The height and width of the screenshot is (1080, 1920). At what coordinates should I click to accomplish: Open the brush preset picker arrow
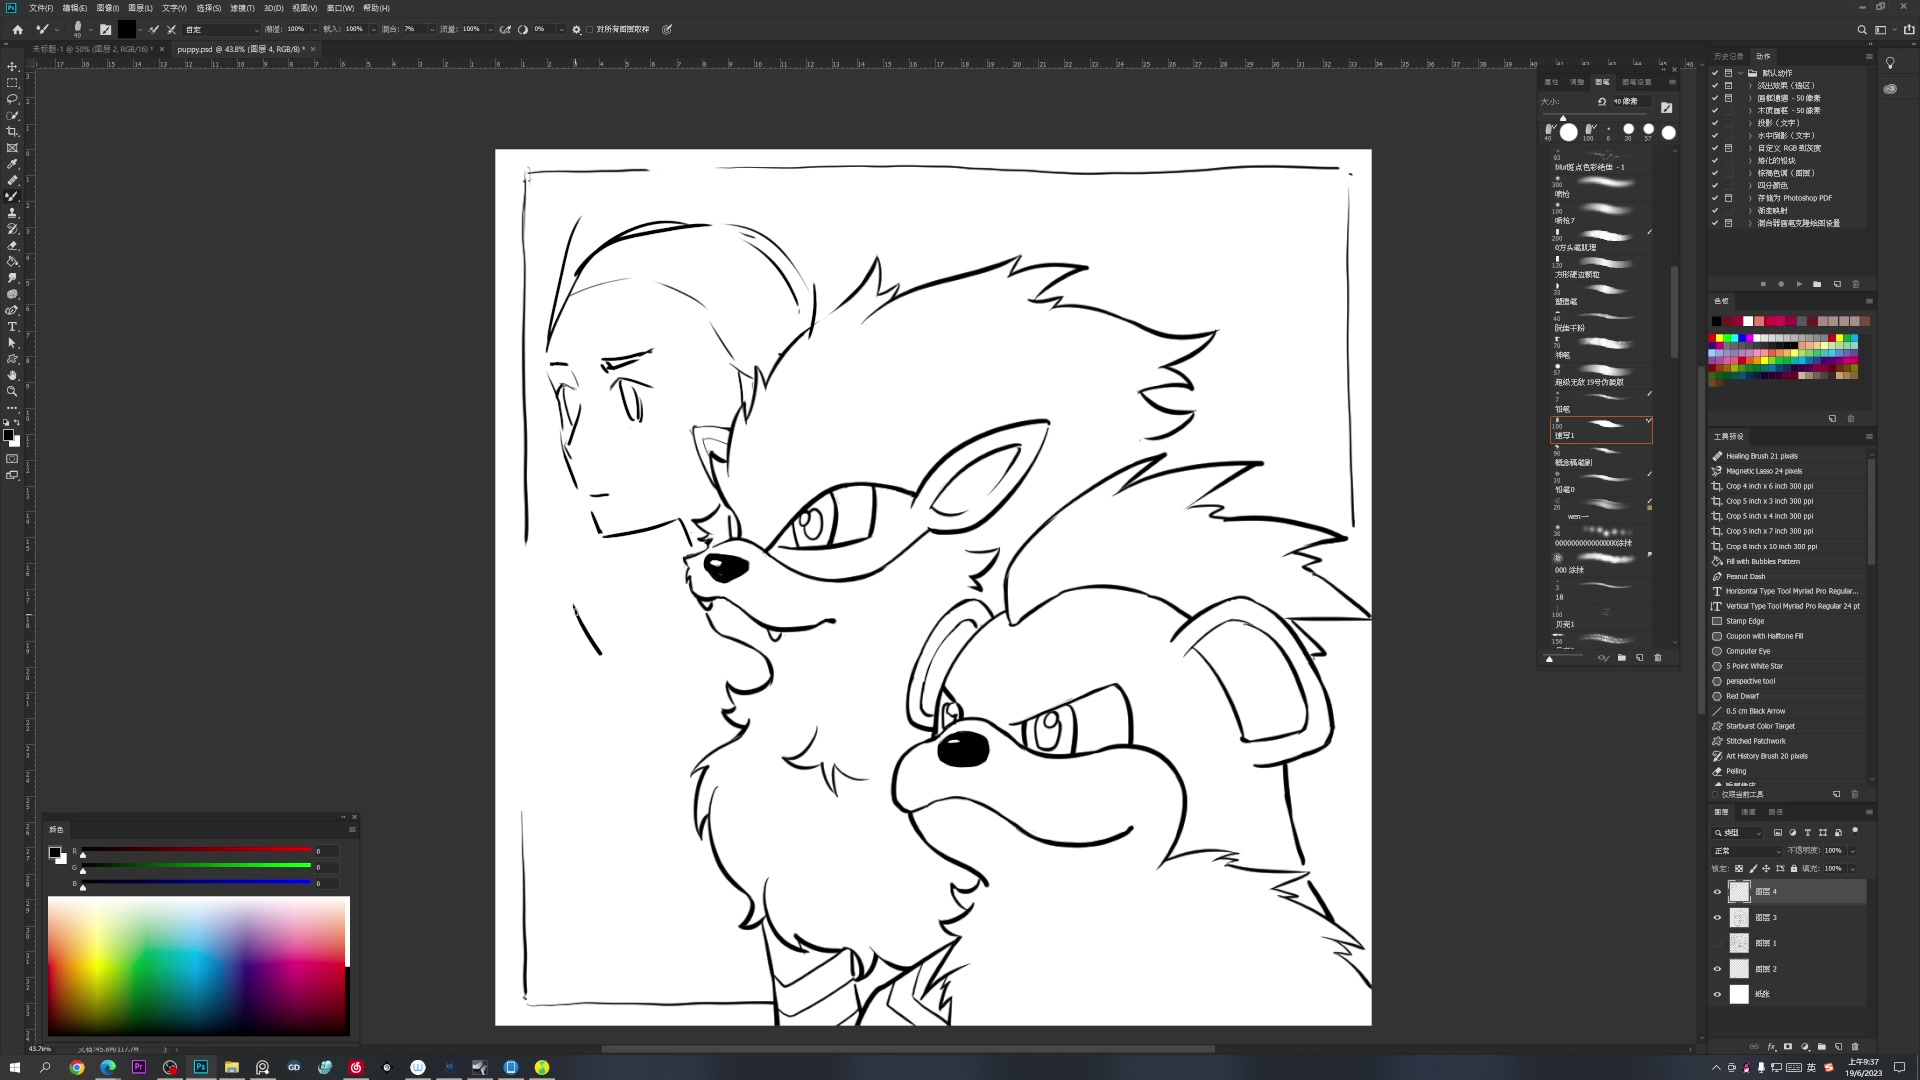point(90,30)
